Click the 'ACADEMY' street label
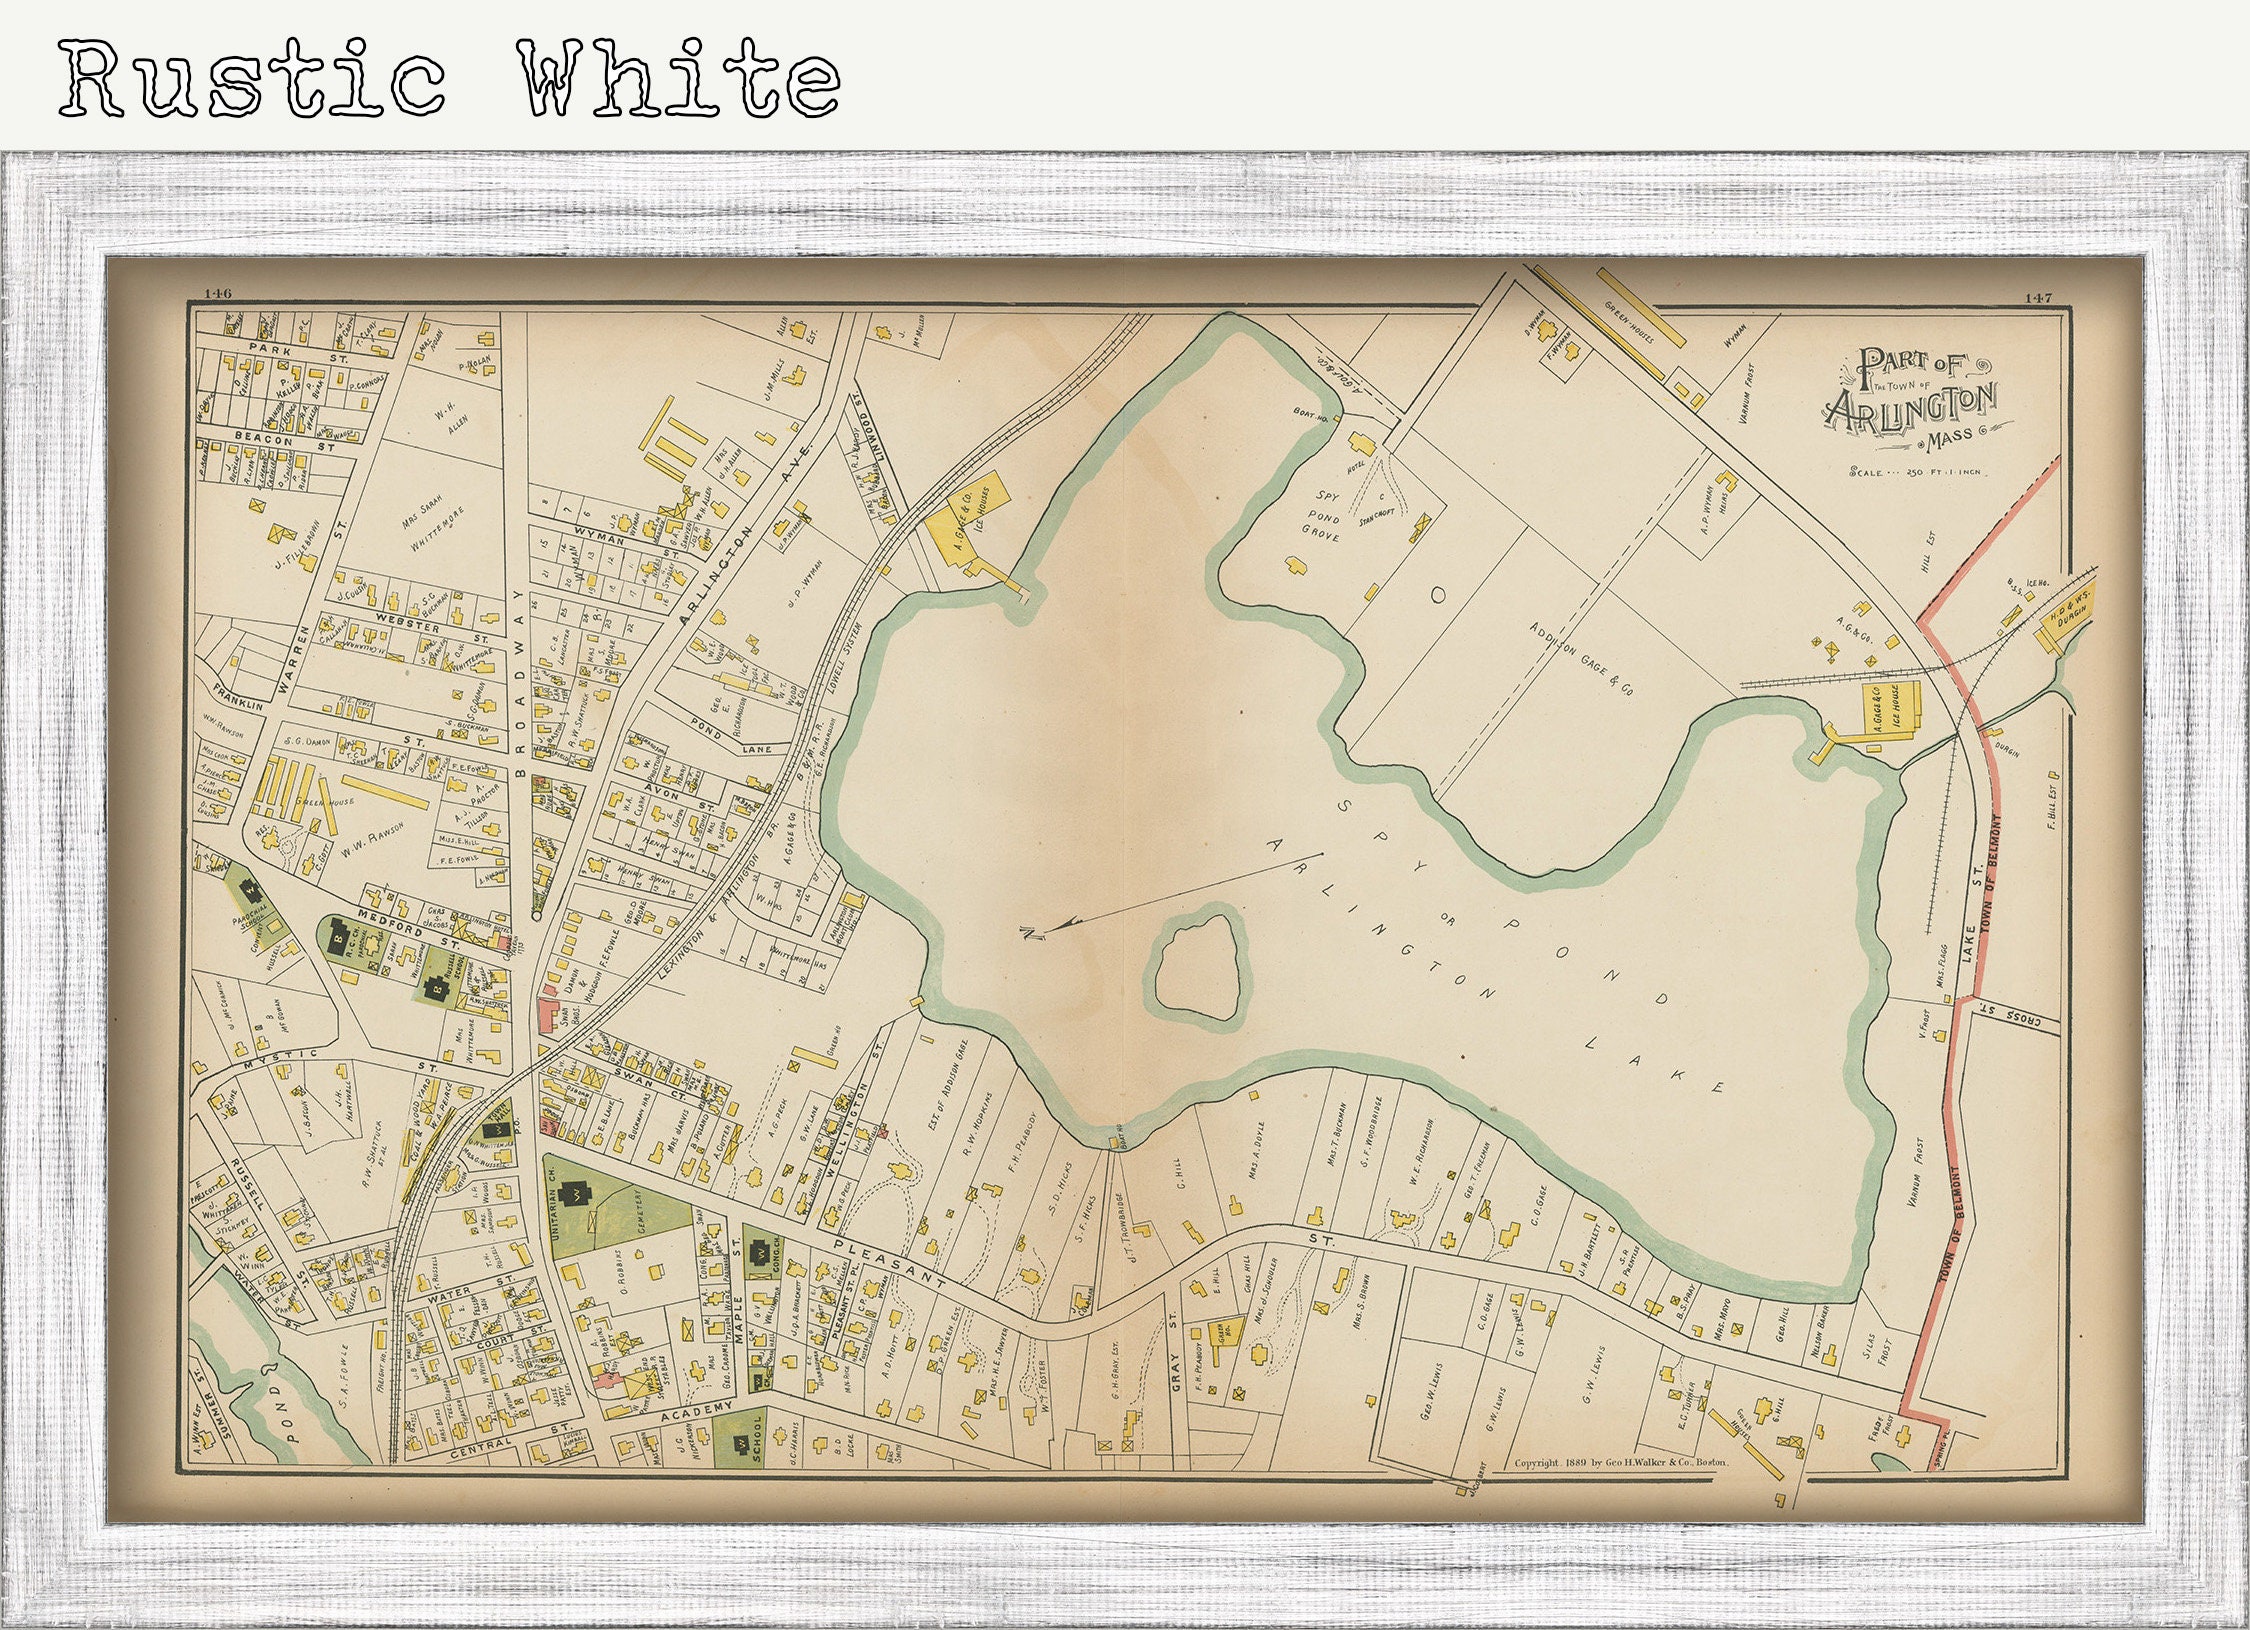 (x=697, y=1411)
